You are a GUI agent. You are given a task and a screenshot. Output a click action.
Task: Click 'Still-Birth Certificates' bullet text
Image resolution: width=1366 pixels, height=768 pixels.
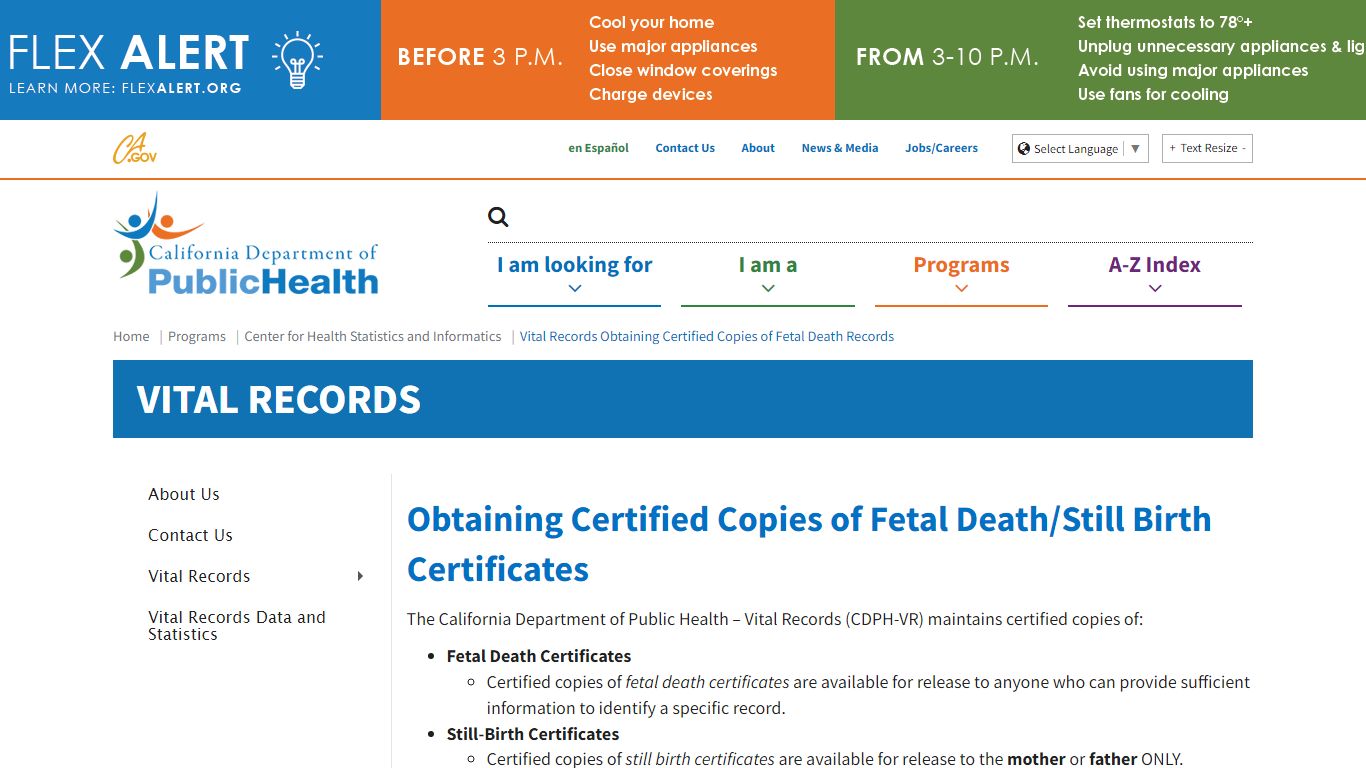pos(533,734)
